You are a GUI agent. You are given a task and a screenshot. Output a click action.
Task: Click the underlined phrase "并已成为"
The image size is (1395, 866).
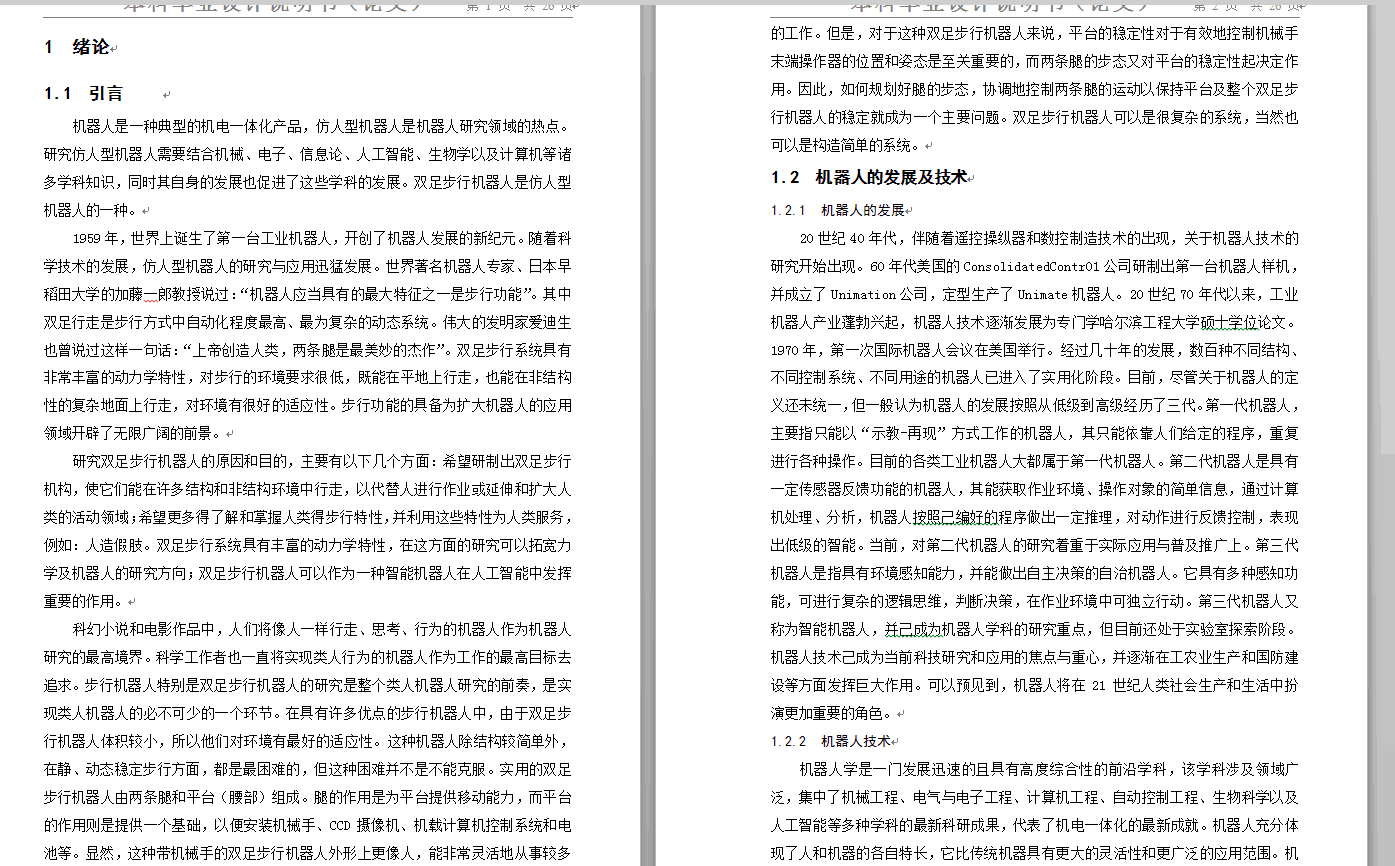[x=914, y=630]
